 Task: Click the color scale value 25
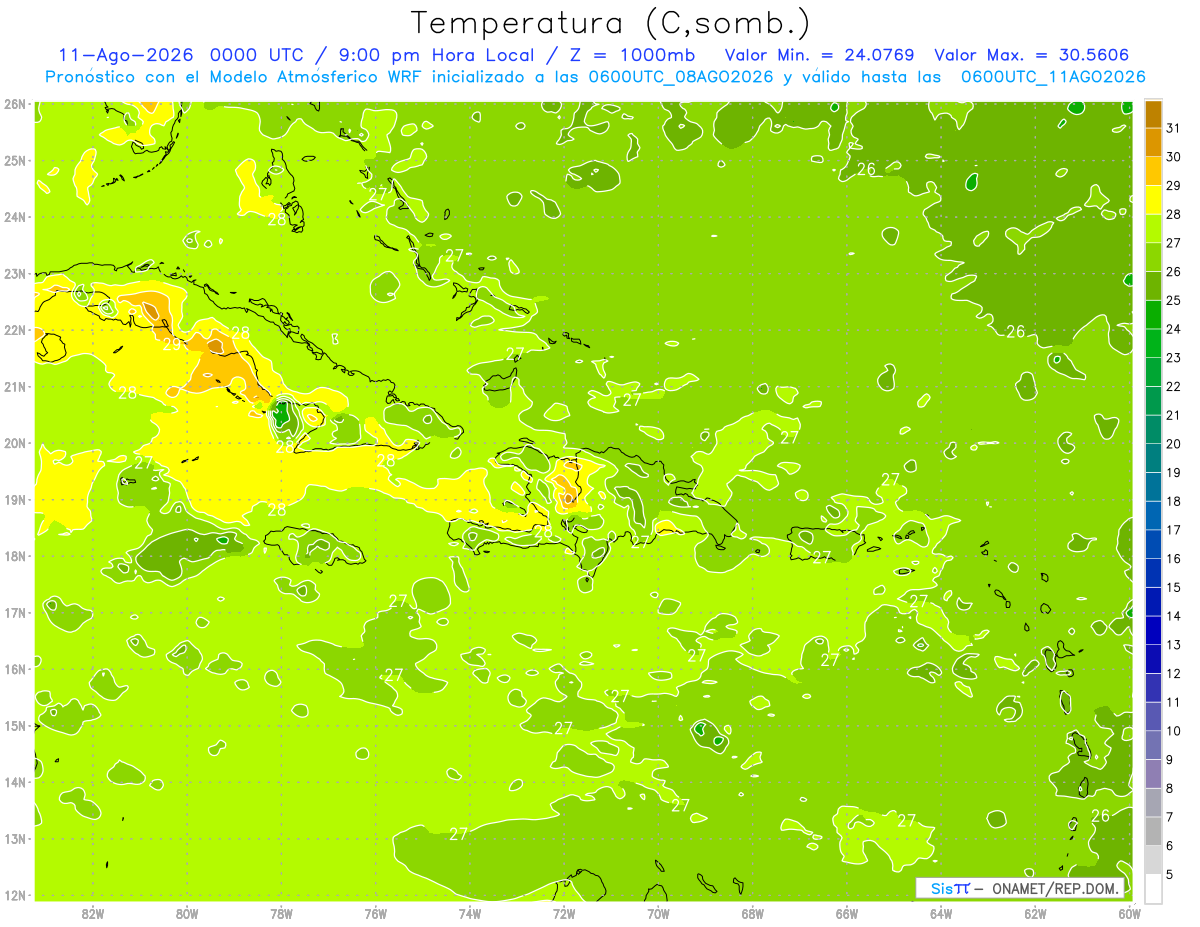(1173, 300)
